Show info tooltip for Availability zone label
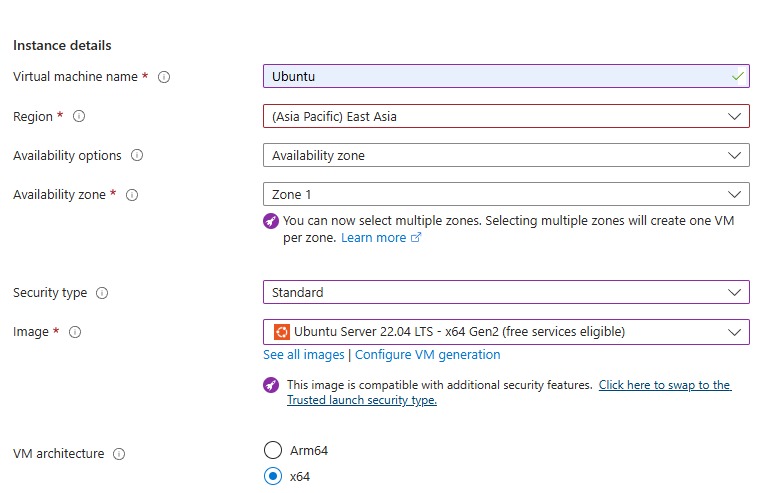771x493 pixels. click(x=132, y=195)
